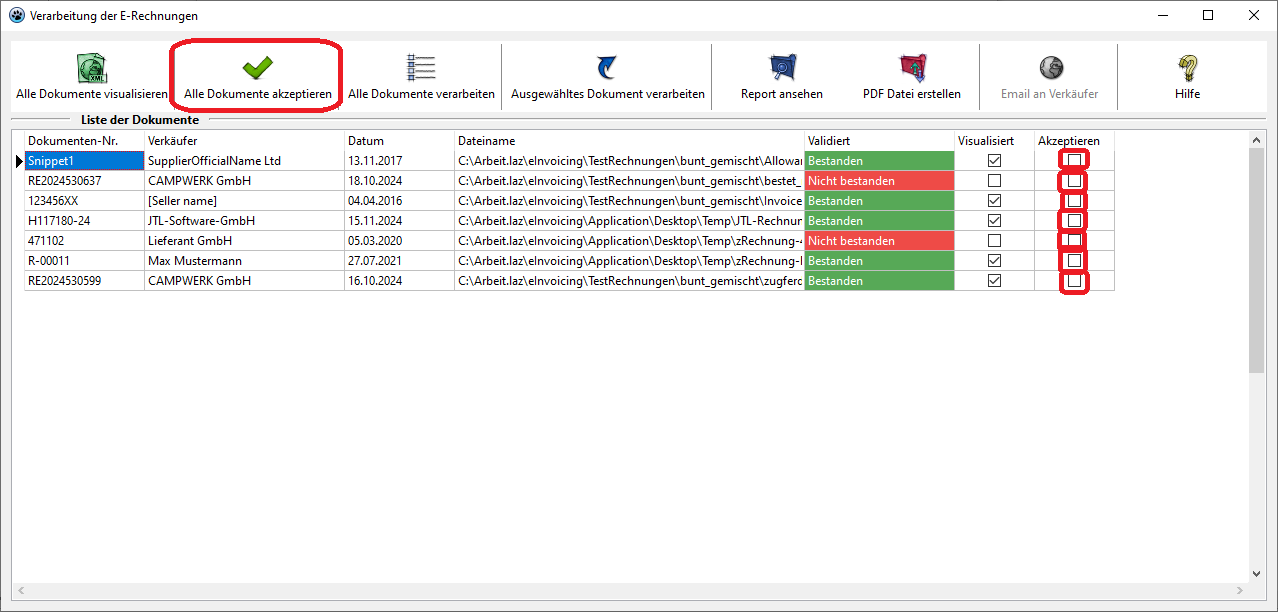1278x612 pixels.
Task: Open Report ansehen from the toolbar
Action: coord(781,68)
